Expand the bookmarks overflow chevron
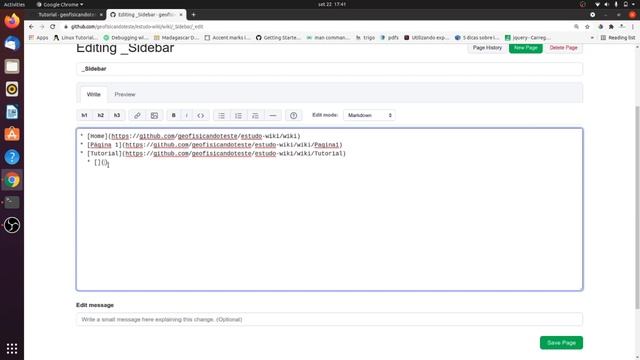This screenshot has height=360, width=640. [x=592, y=38]
